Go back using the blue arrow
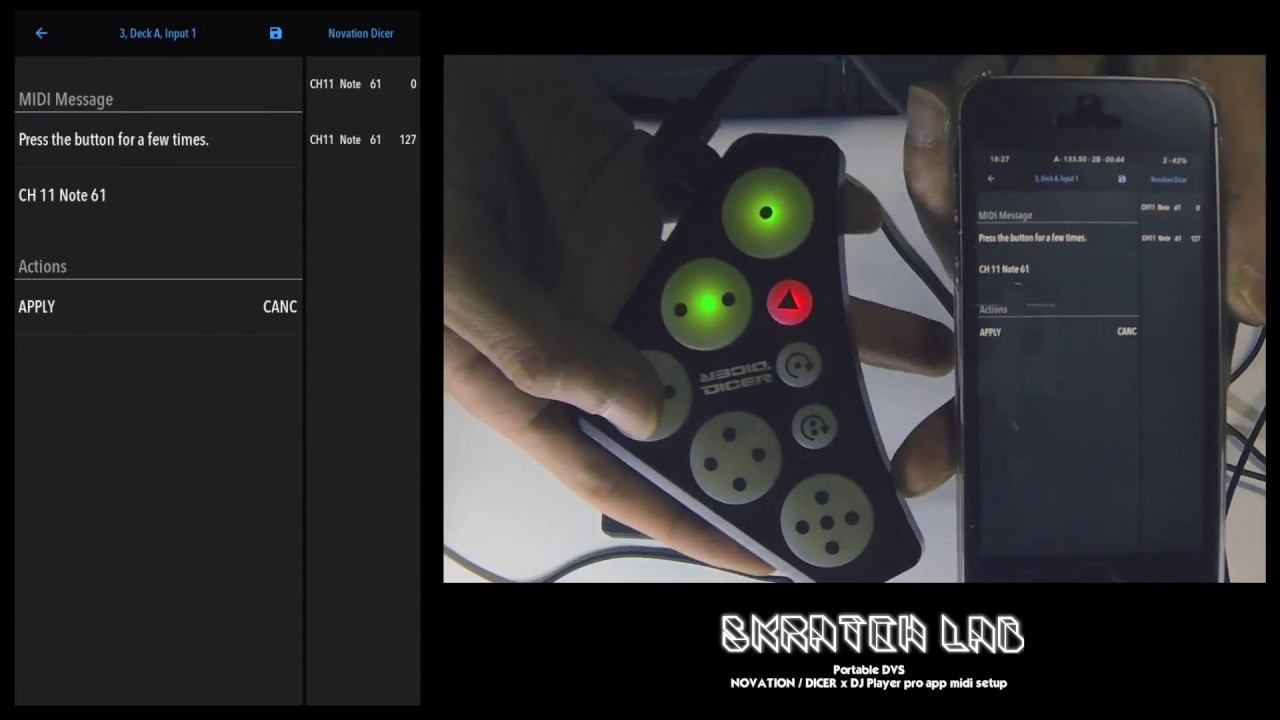 click(41, 33)
